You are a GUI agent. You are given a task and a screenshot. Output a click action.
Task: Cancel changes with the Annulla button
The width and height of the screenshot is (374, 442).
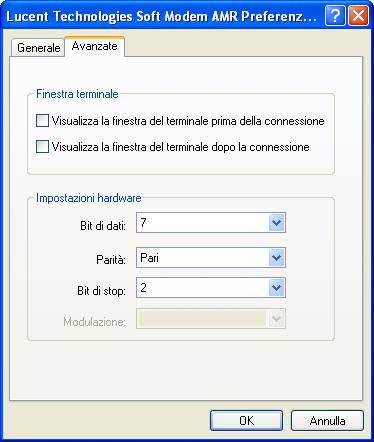[x=327, y=421]
